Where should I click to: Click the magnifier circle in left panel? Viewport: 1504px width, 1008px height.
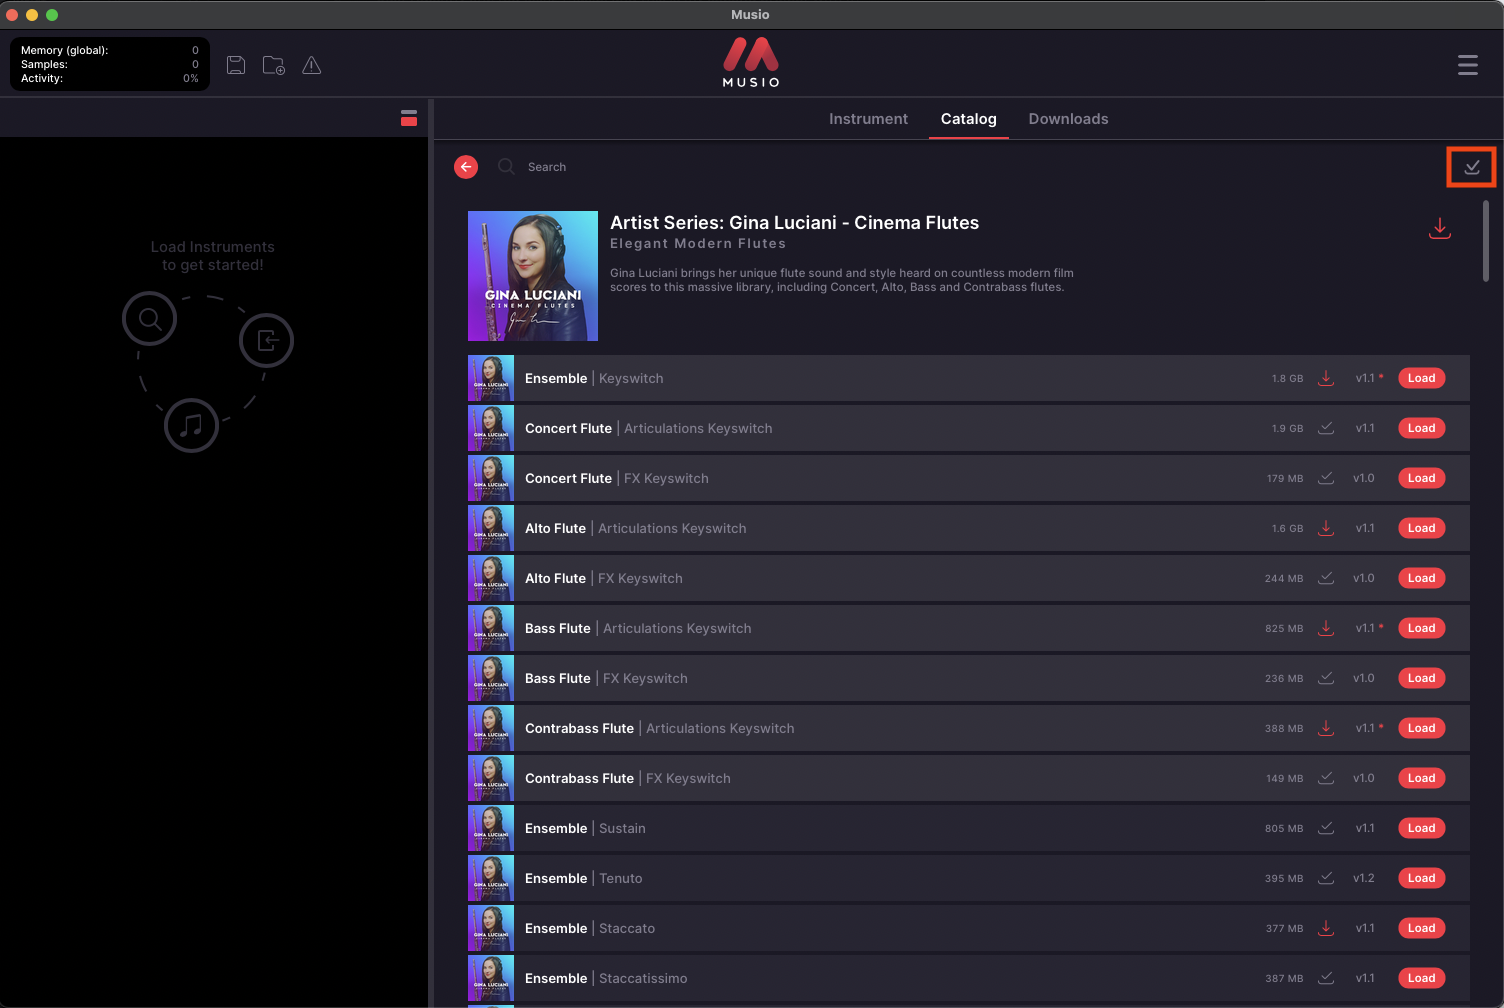click(x=150, y=319)
